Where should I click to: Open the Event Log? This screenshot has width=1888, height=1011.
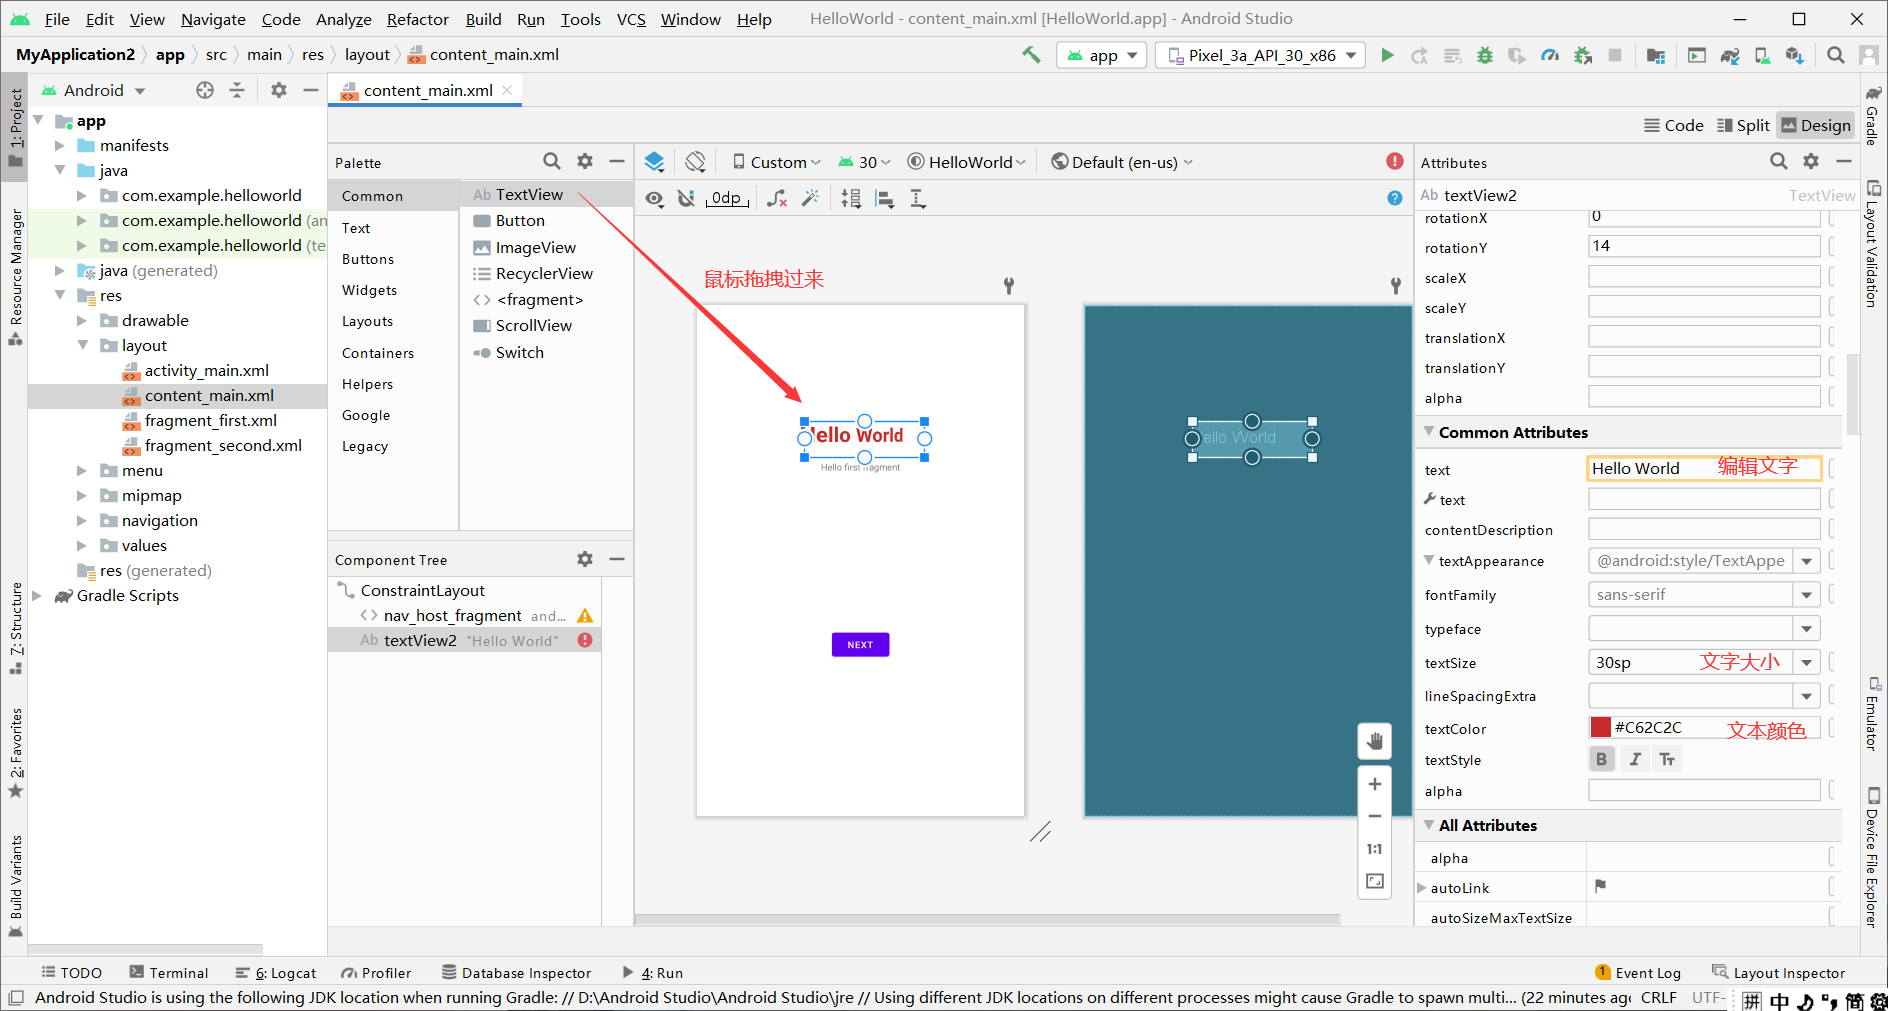1638,972
